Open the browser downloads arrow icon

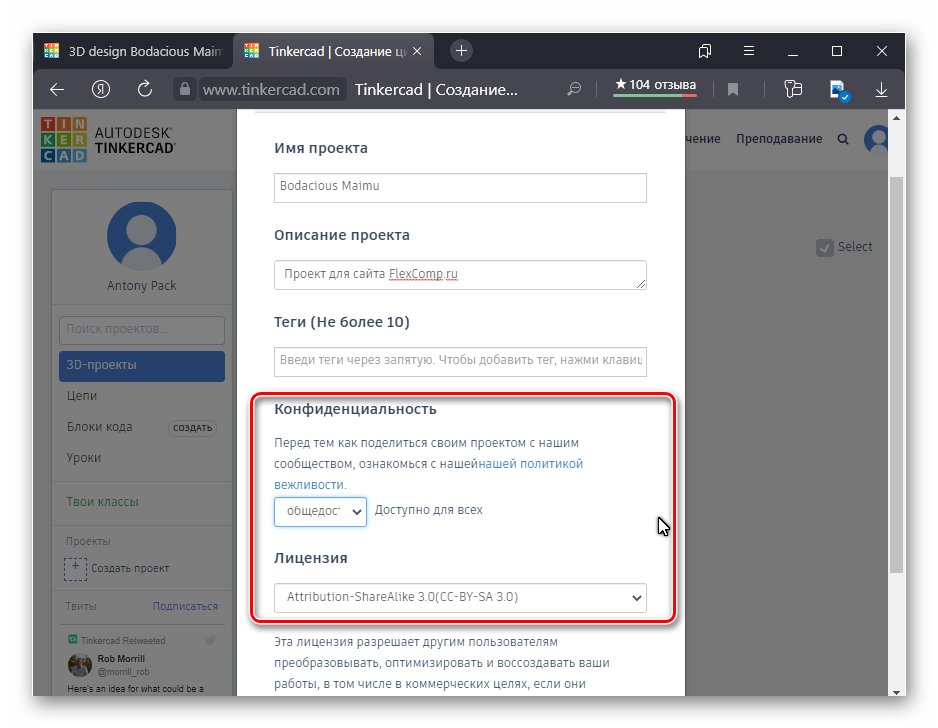click(881, 89)
